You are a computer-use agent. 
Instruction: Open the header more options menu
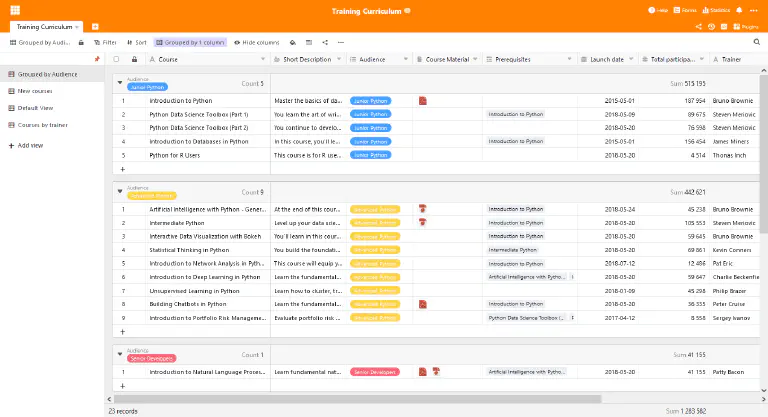coord(753,10)
